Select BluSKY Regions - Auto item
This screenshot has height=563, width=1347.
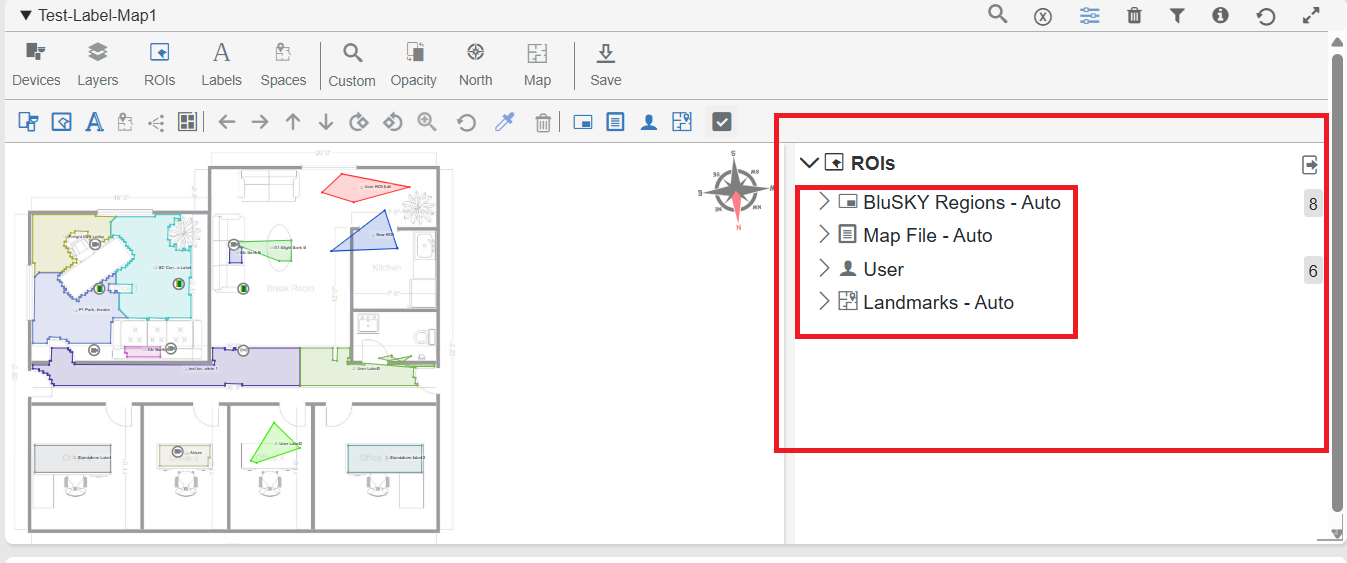tap(962, 202)
